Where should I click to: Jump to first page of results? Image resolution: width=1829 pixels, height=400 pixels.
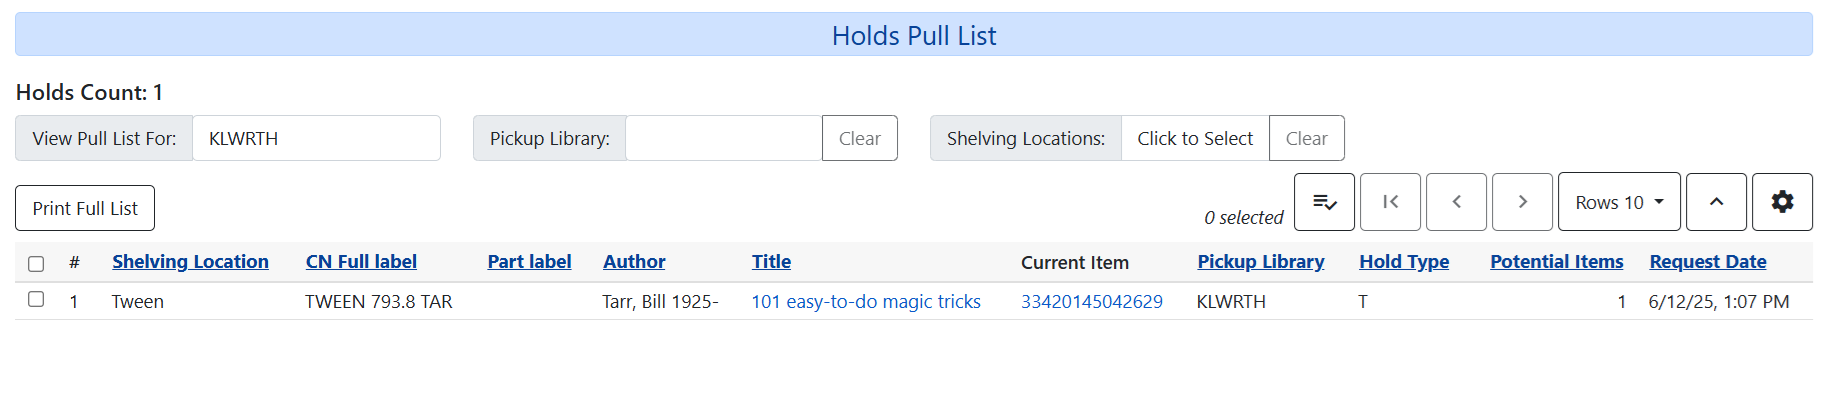(1390, 202)
